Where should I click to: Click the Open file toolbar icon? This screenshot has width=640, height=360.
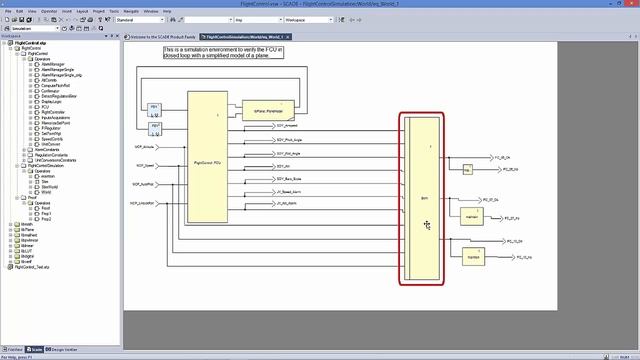pos(14,20)
